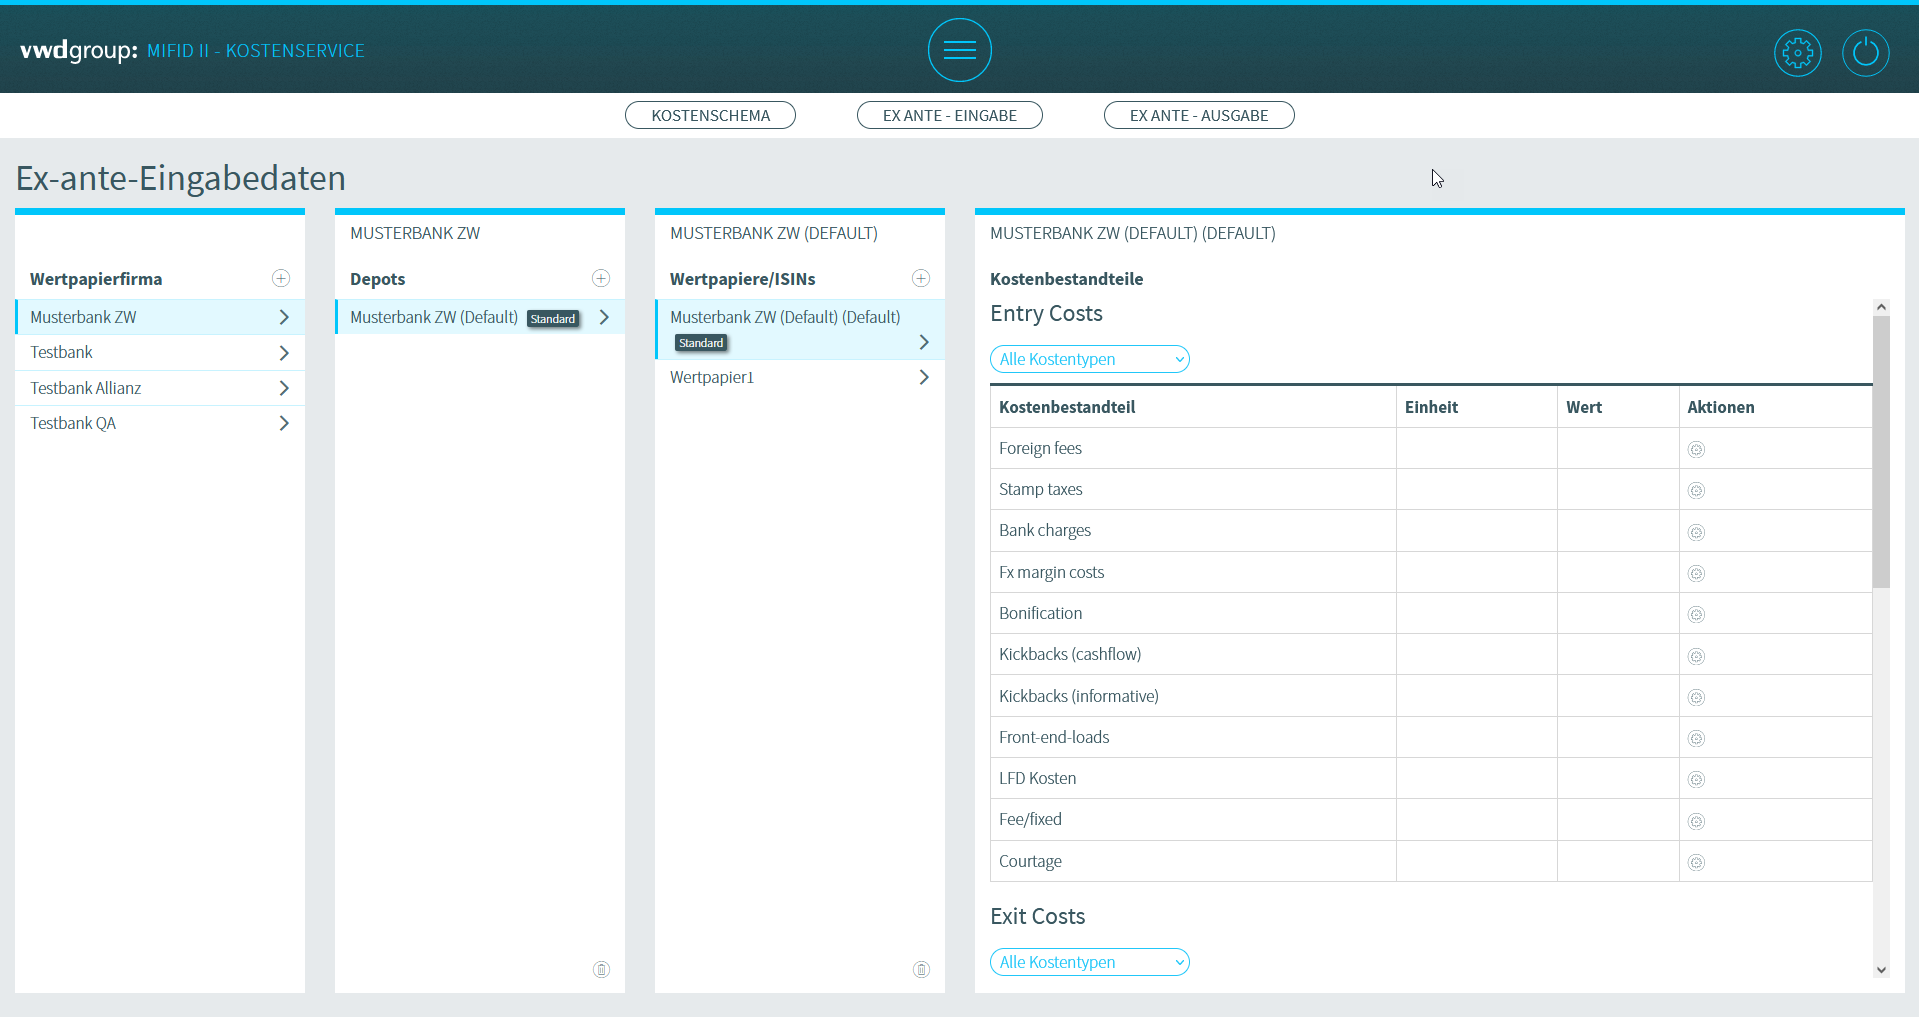Screen dimensions: 1919x1017
Task: Expand Wertpapier1 chevron arrow
Action: click(x=924, y=377)
